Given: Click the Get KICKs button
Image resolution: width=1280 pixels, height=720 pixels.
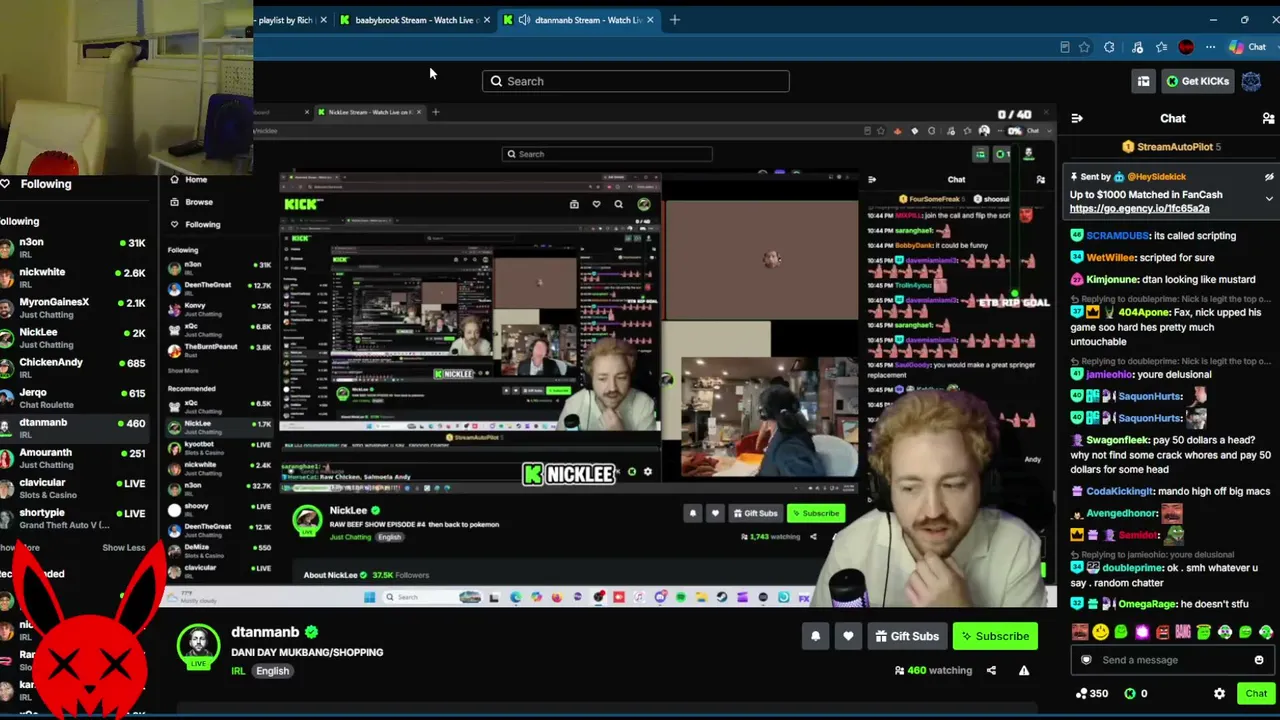Looking at the screenshot, I should point(1196,81).
